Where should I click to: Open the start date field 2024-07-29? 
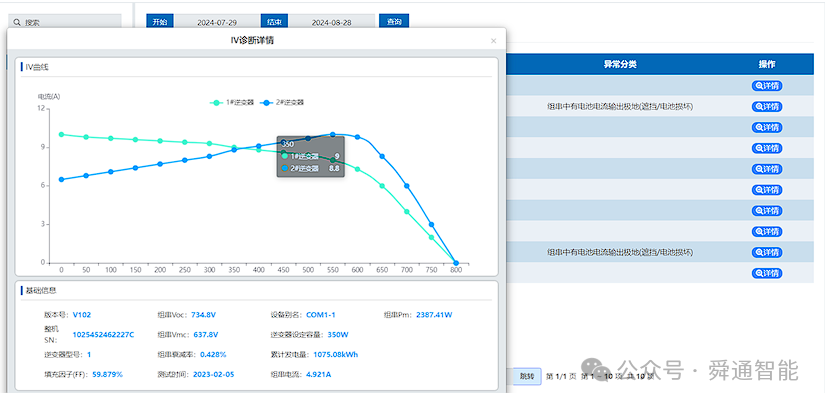click(217, 23)
